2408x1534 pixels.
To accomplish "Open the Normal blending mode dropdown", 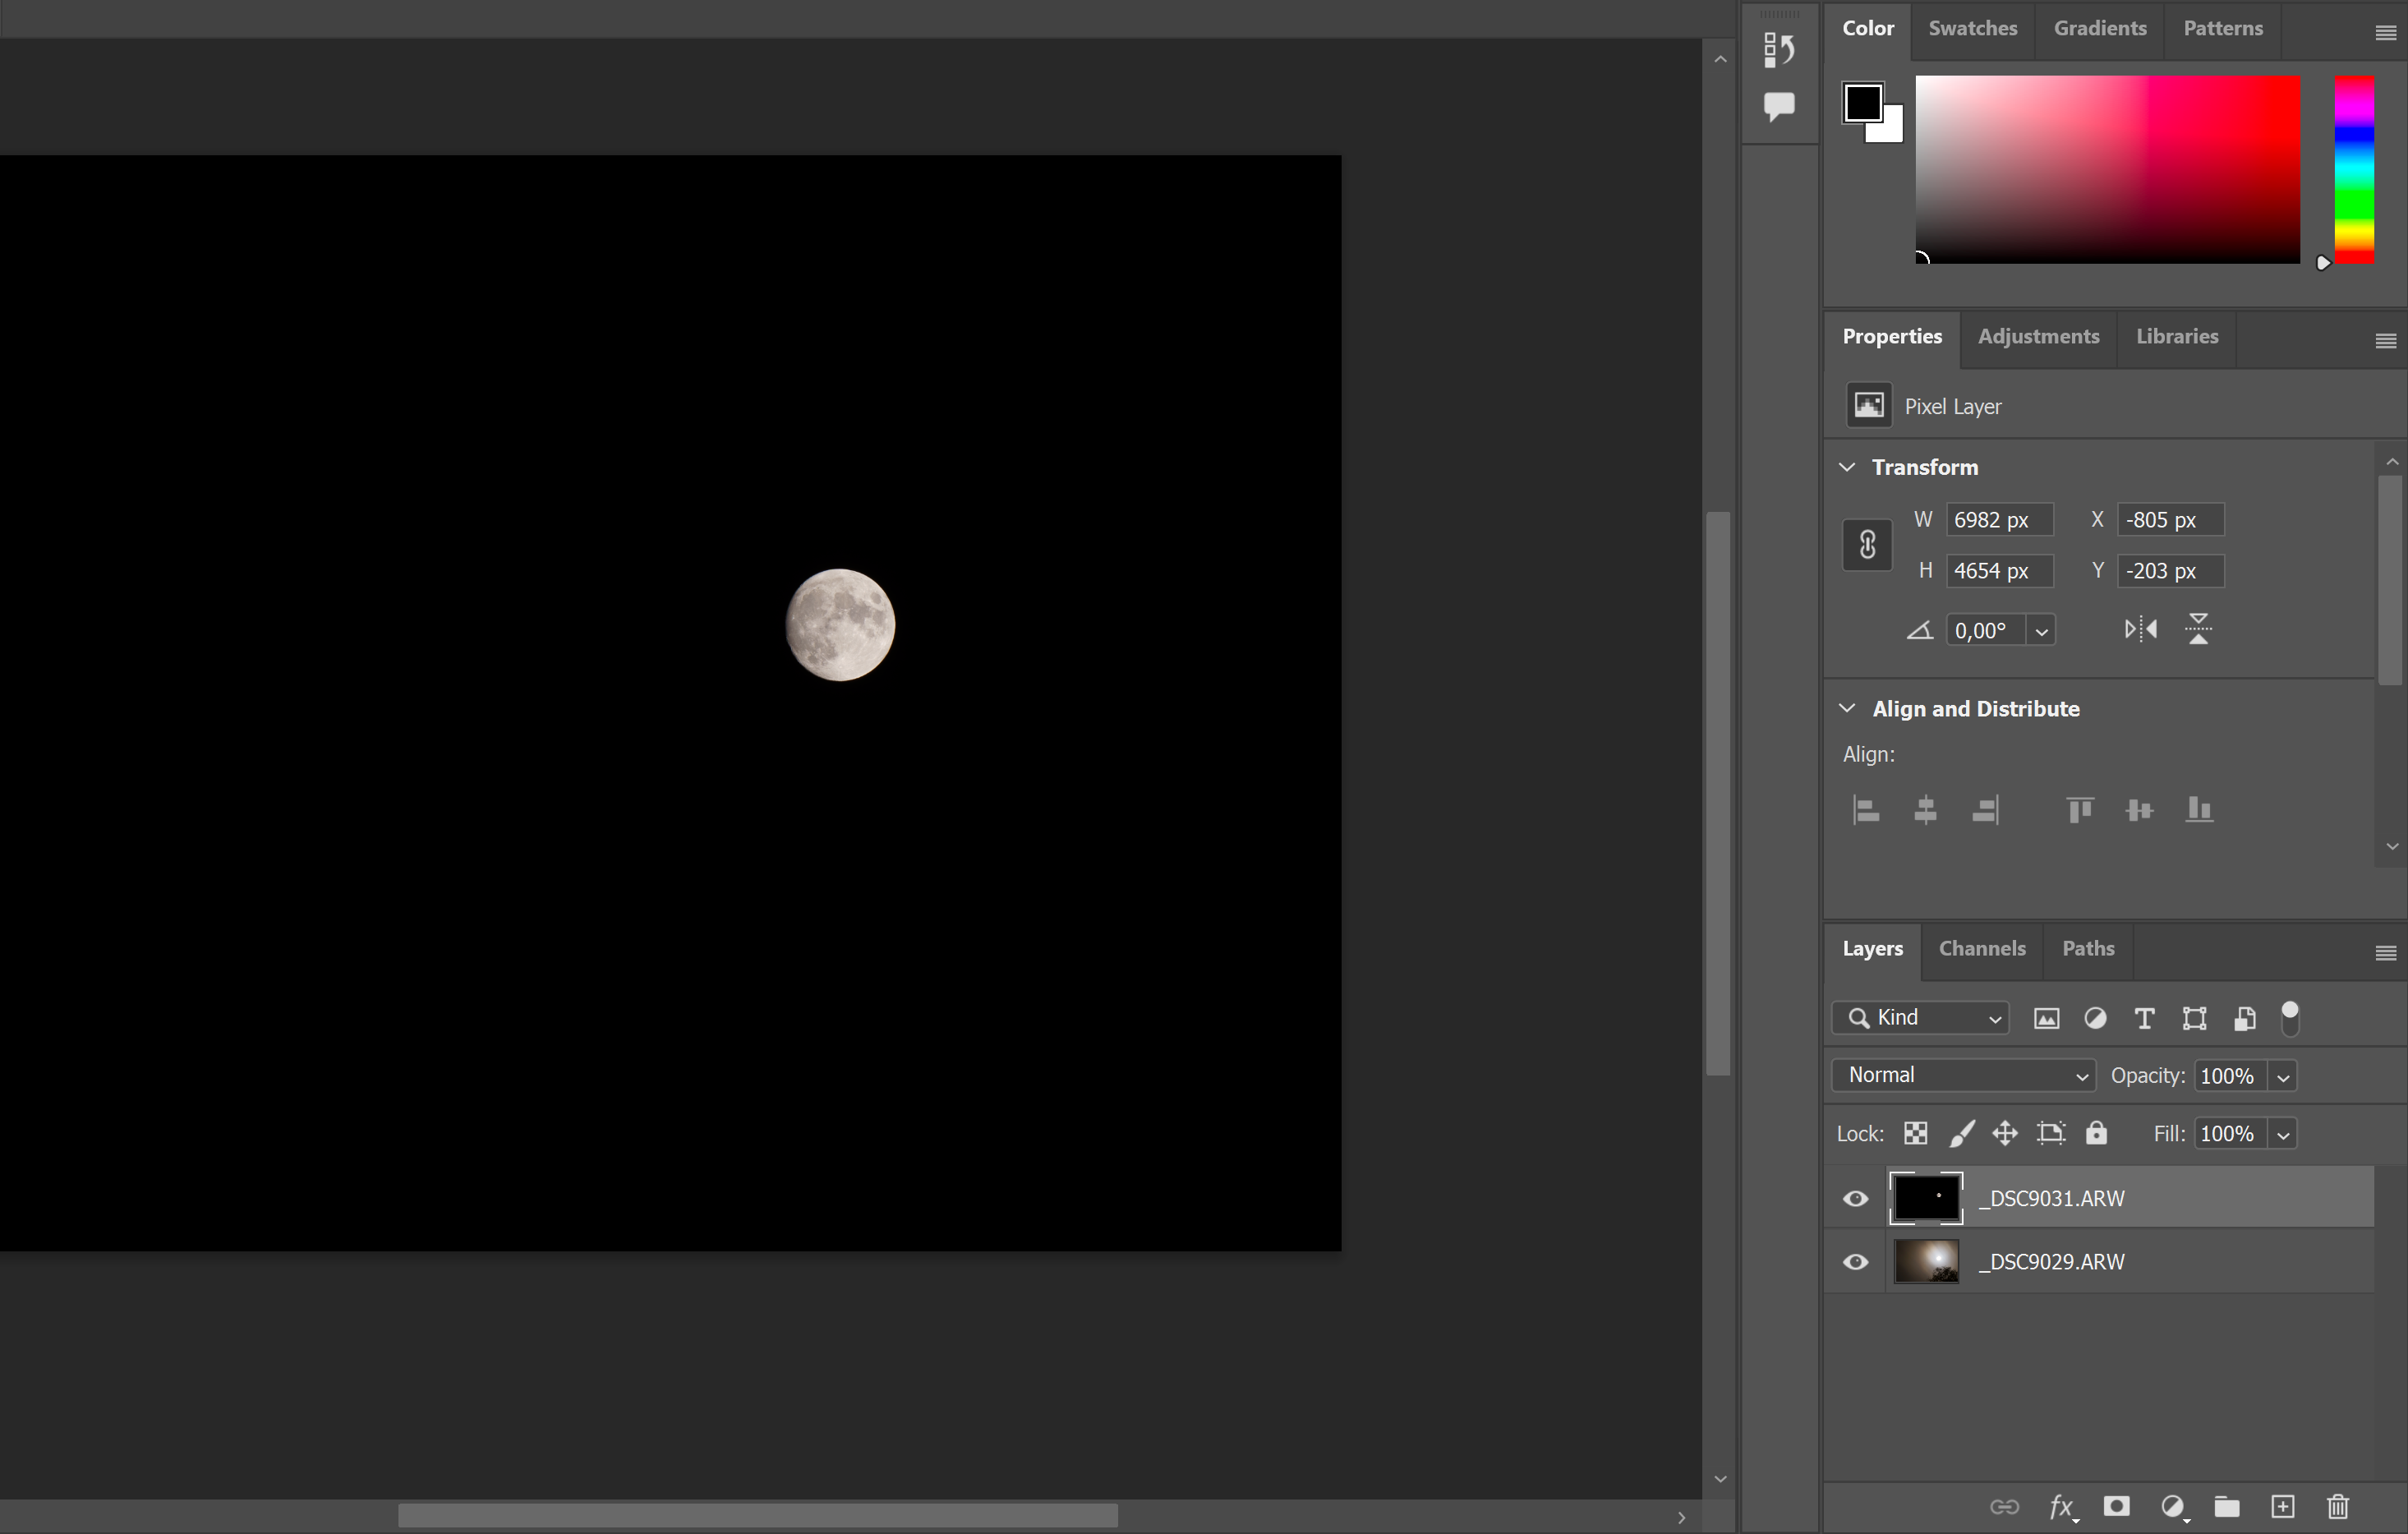I will pos(1962,1075).
